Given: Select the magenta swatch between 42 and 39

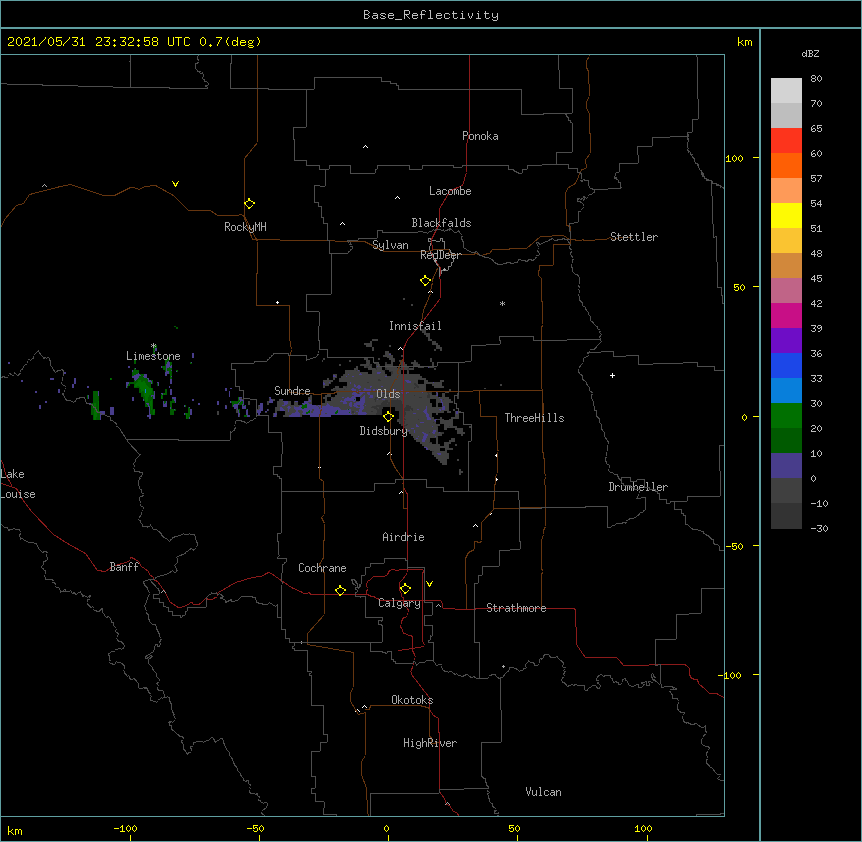Looking at the screenshot, I should coord(786,315).
